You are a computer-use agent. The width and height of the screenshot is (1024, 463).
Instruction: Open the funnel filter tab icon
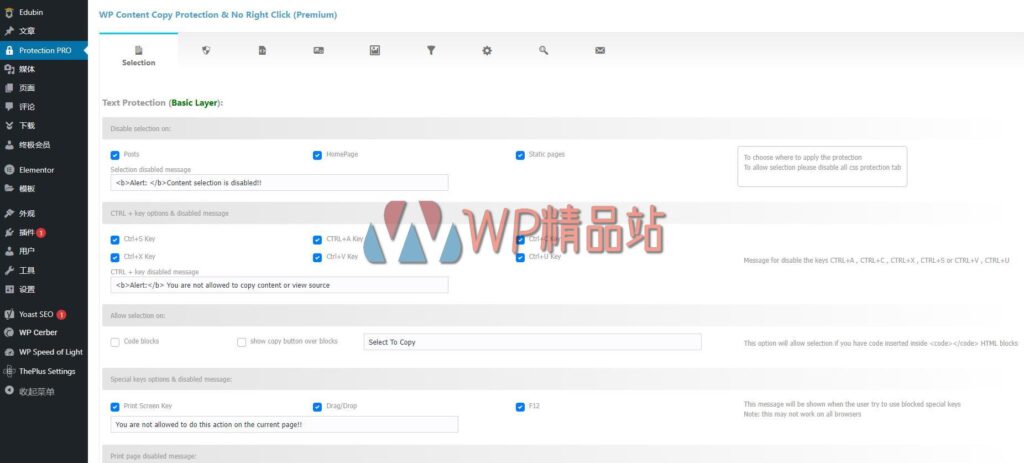pyautogui.click(x=431, y=50)
